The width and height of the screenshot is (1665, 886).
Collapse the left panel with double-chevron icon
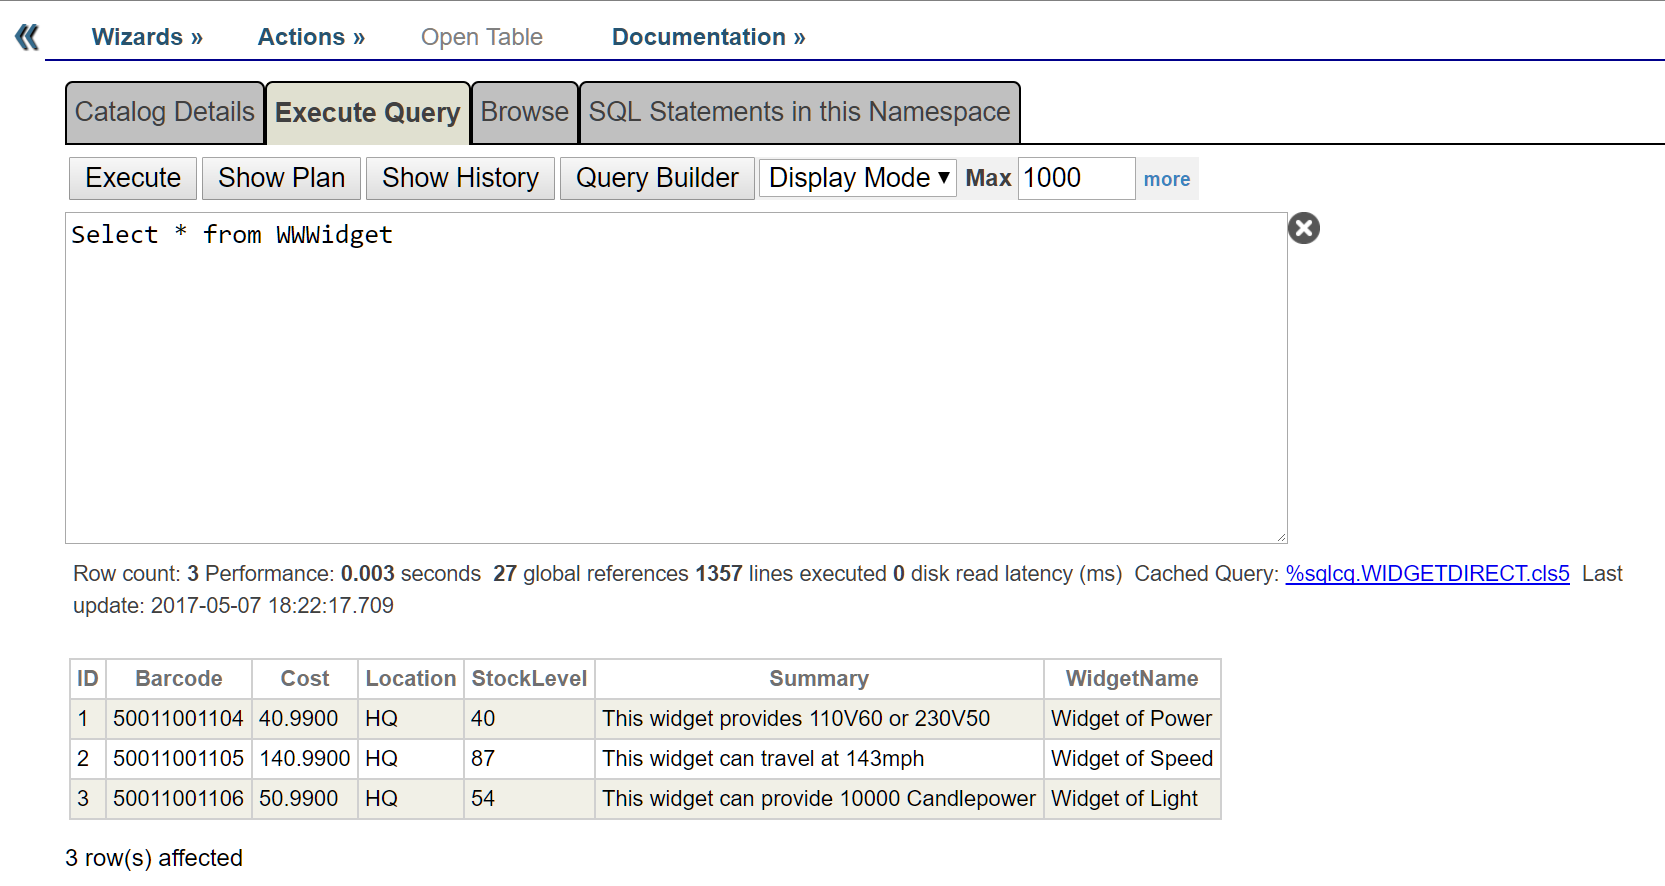27,37
